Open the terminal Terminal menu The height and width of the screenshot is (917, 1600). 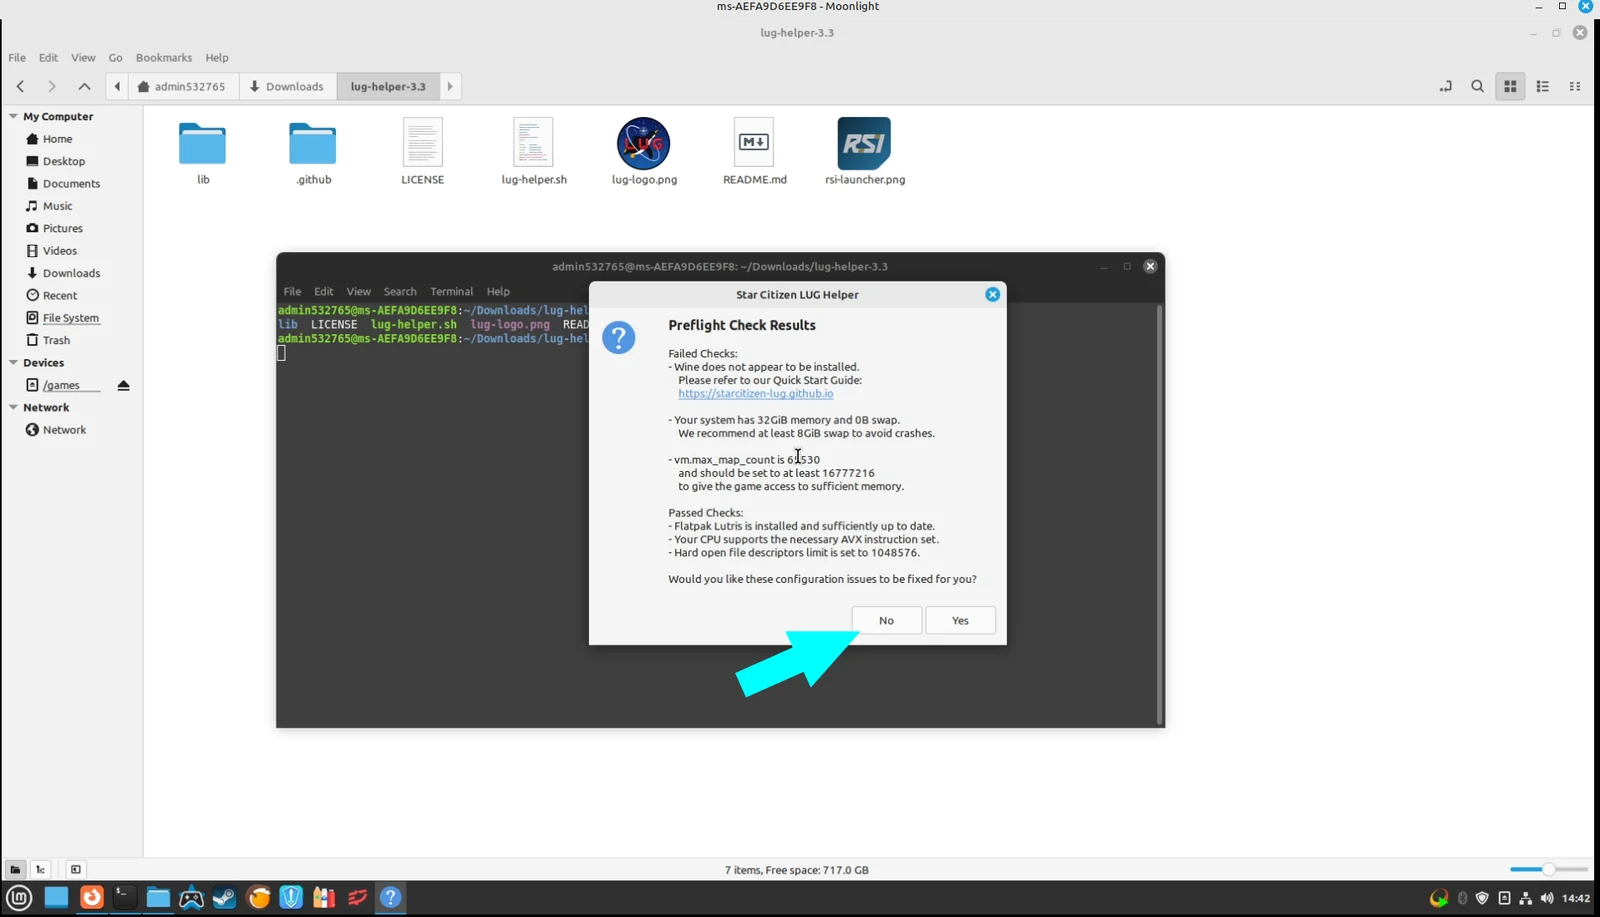451,291
